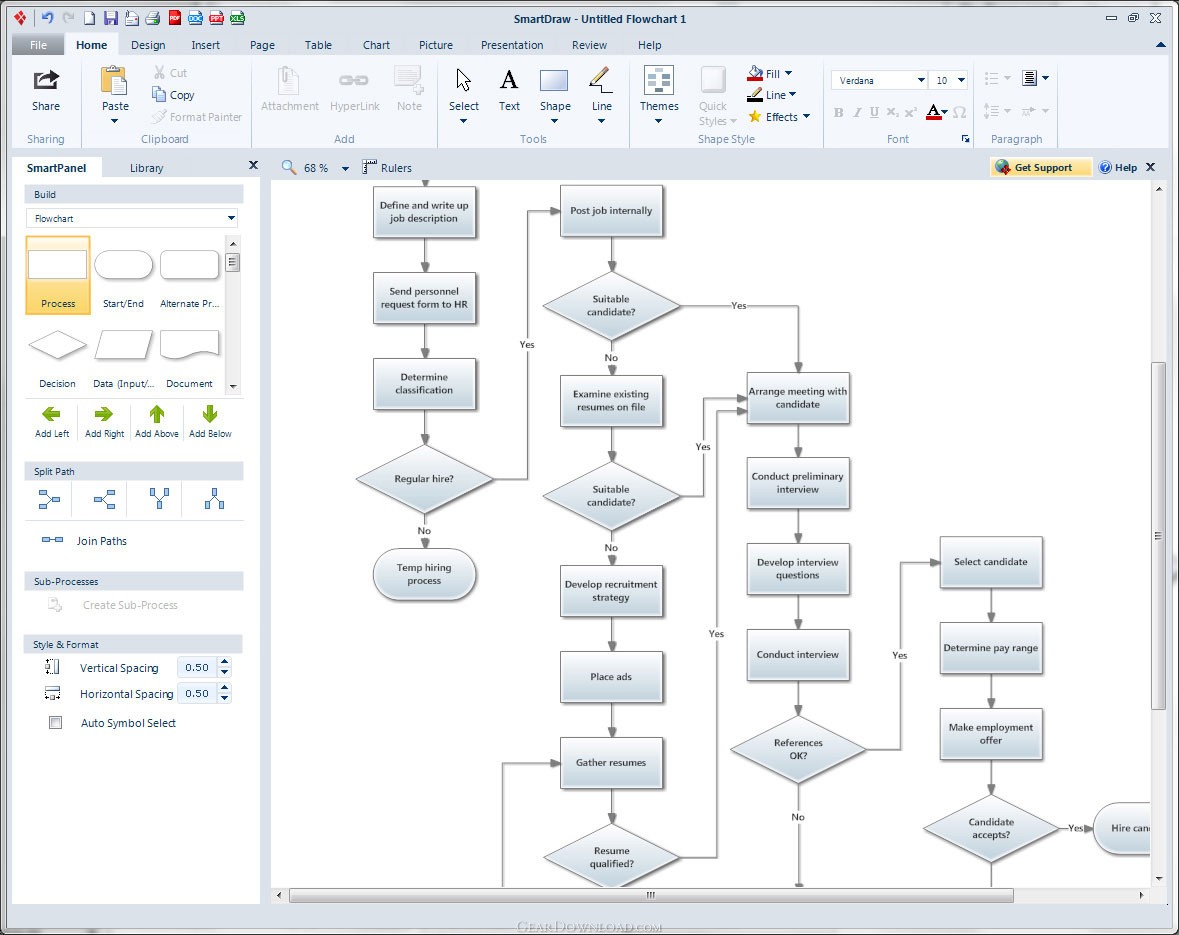
Task: Open the Verdana font selector
Action: [x=878, y=79]
